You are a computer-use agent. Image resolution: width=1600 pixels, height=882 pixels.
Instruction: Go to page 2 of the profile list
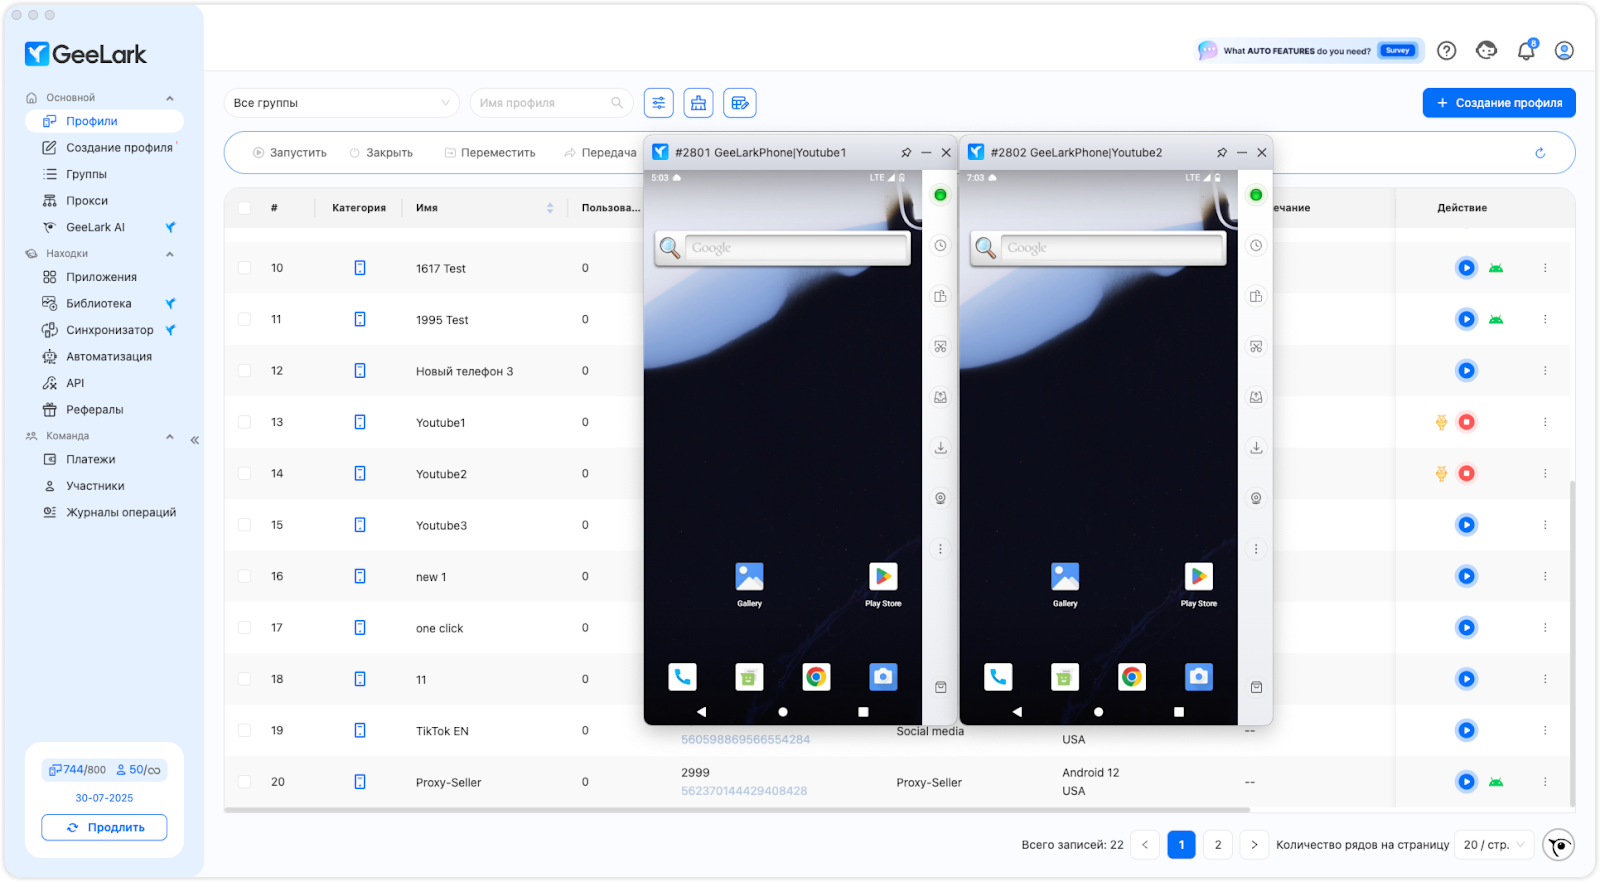click(1218, 845)
